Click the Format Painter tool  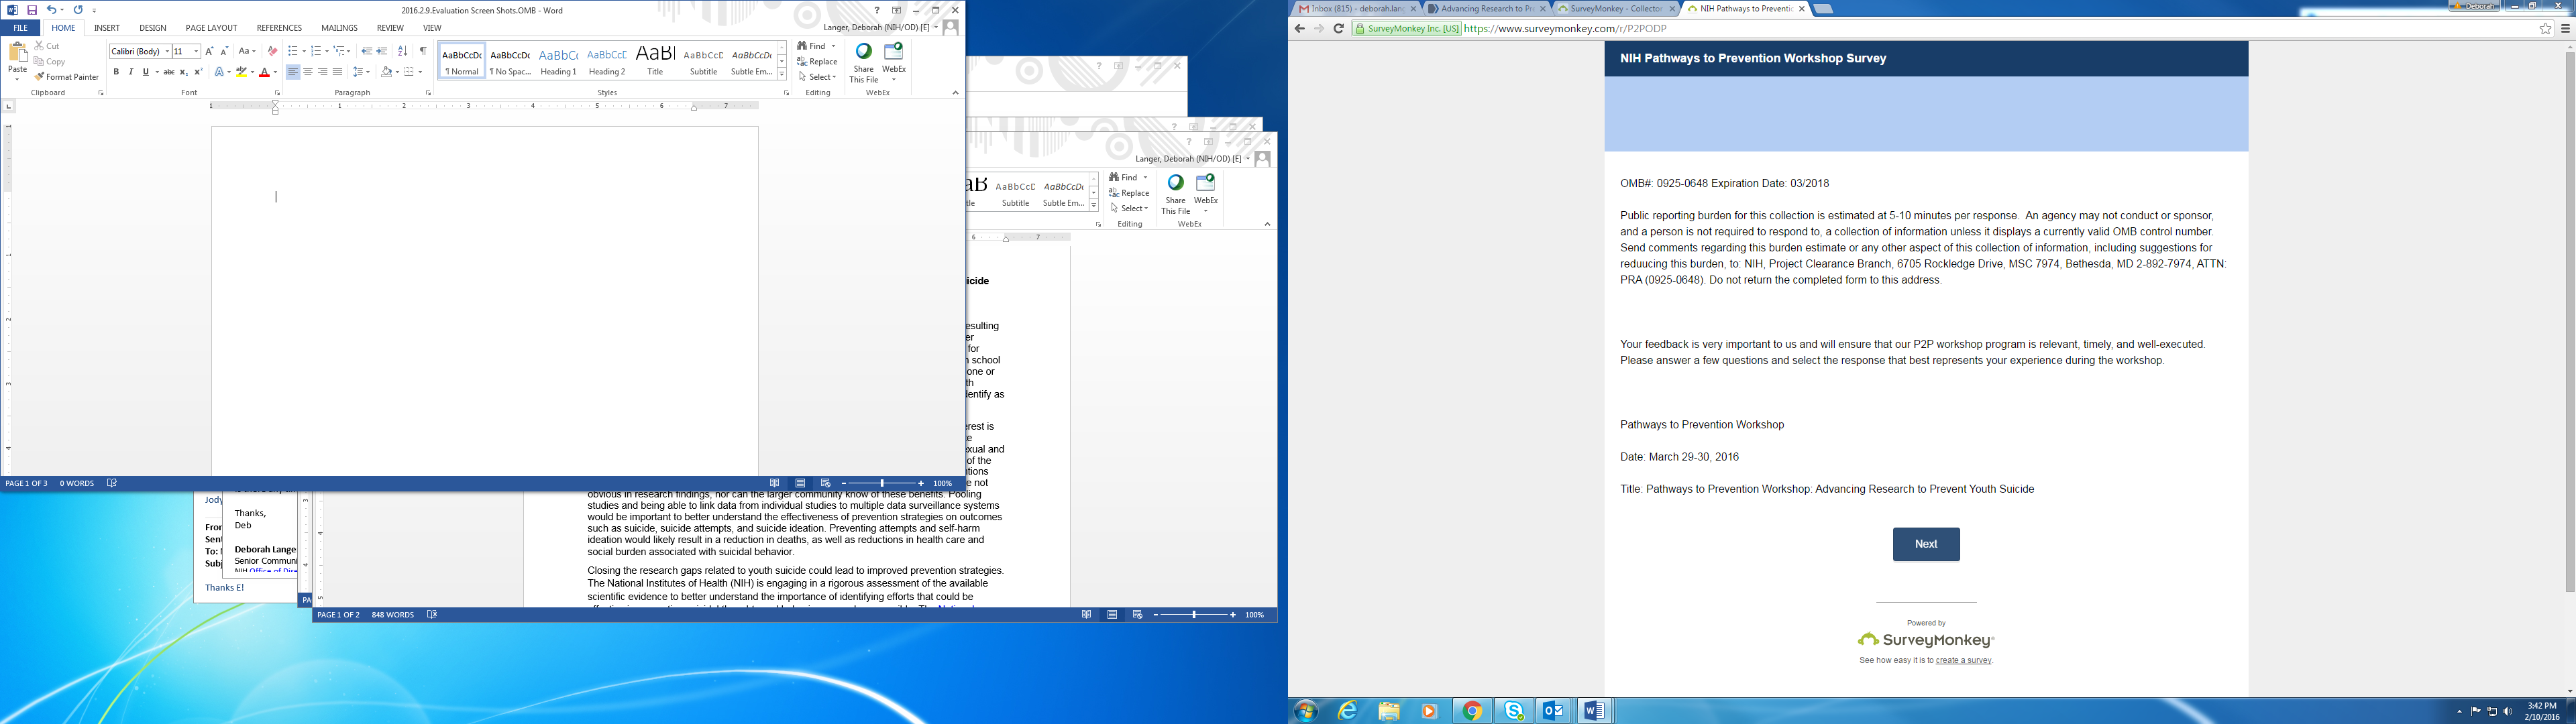tap(66, 77)
